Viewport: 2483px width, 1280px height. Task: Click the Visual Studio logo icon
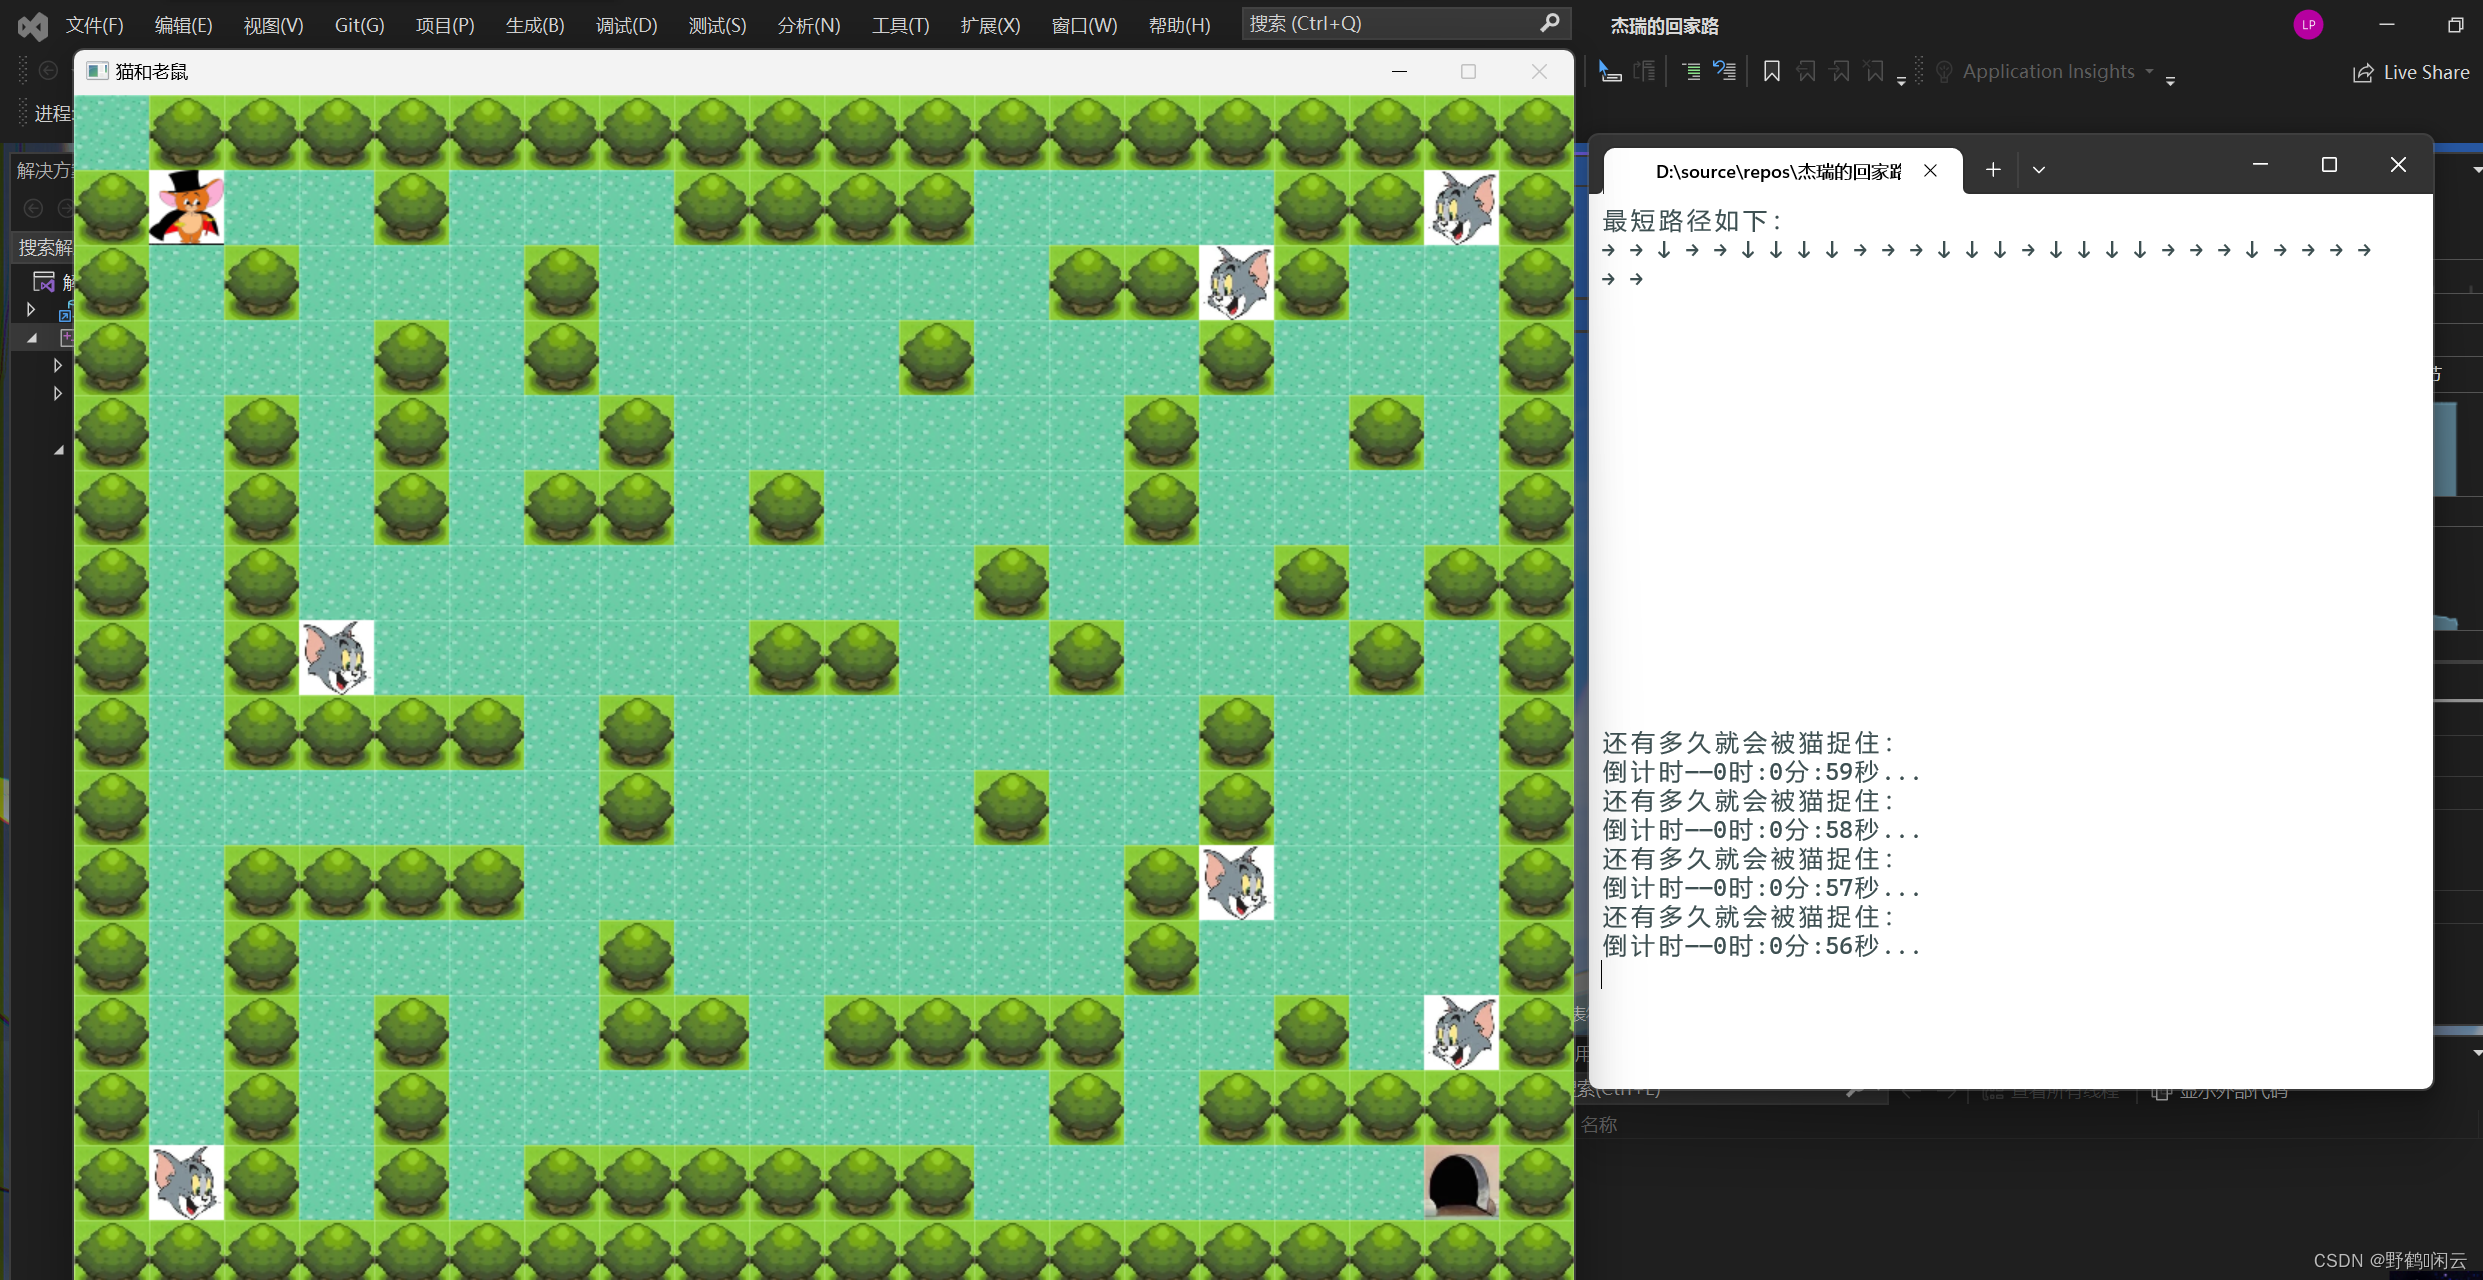32,26
